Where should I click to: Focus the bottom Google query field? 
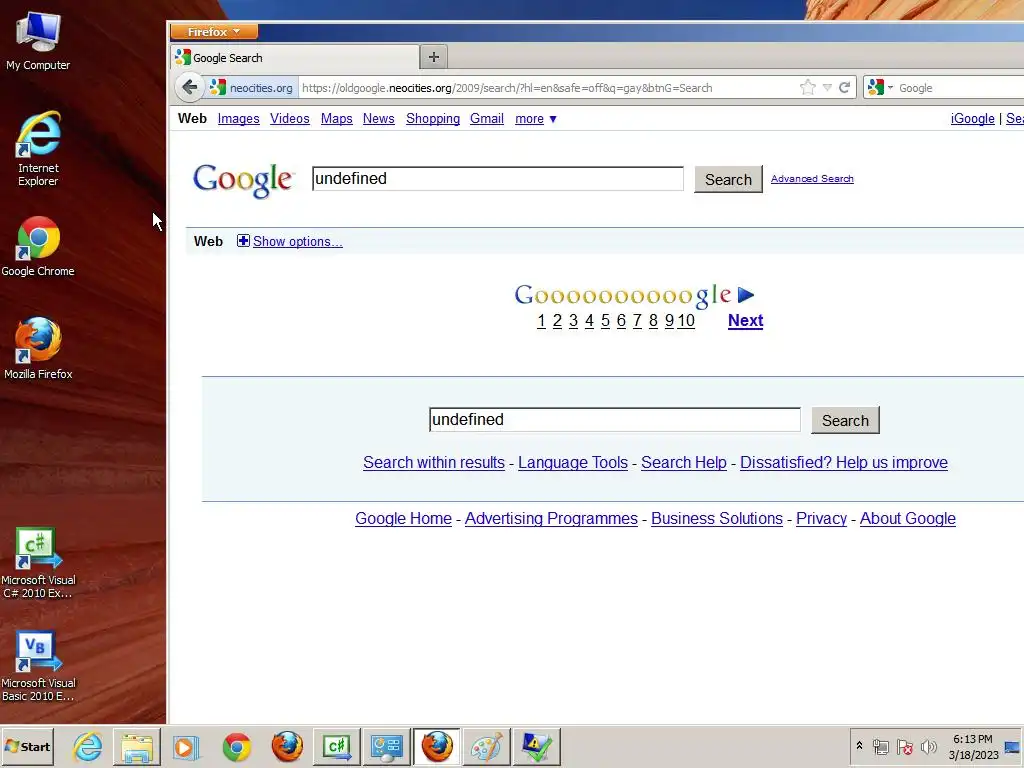click(x=615, y=419)
